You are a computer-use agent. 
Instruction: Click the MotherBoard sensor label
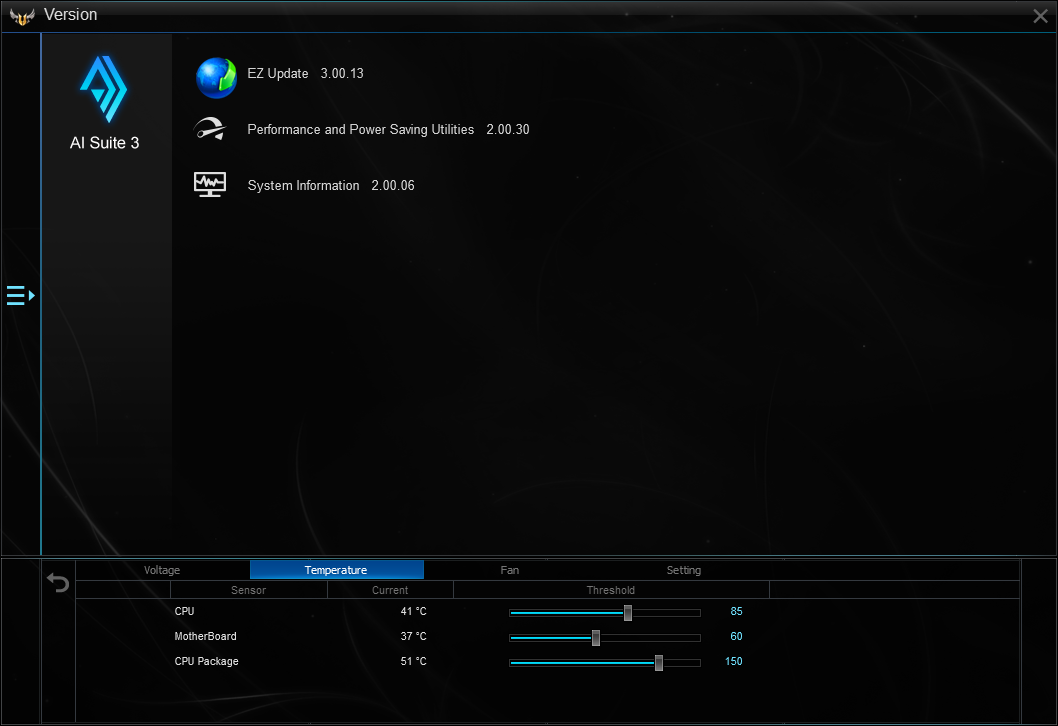(x=205, y=636)
